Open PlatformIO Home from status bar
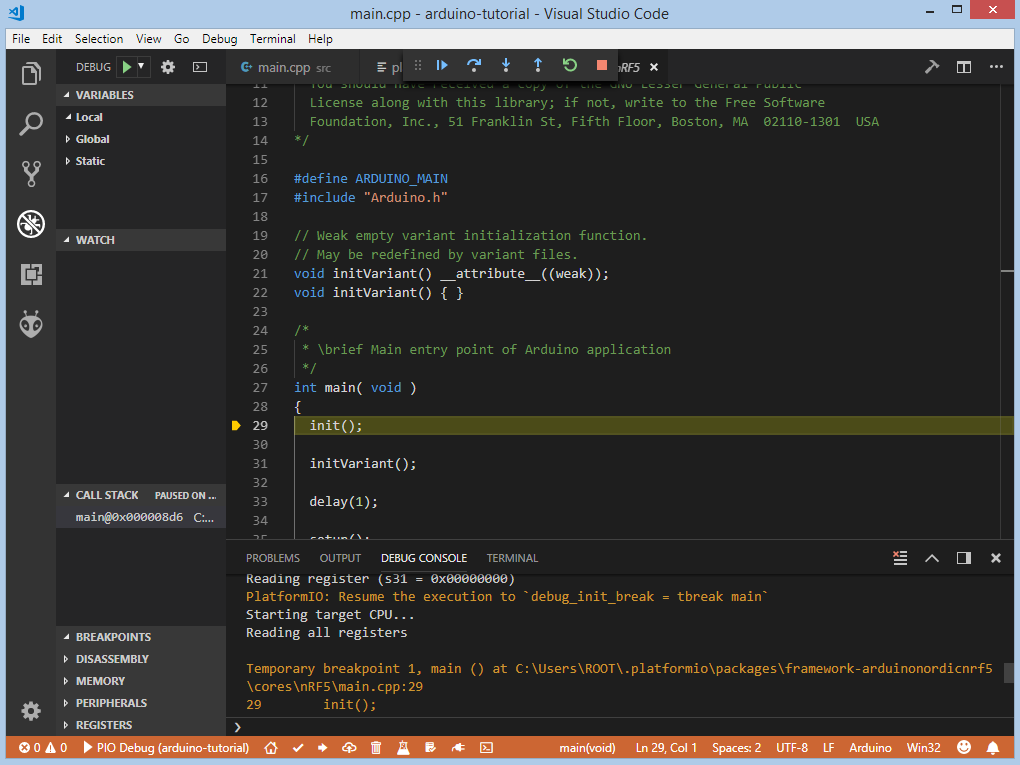This screenshot has width=1020, height=765. (271, 748)
